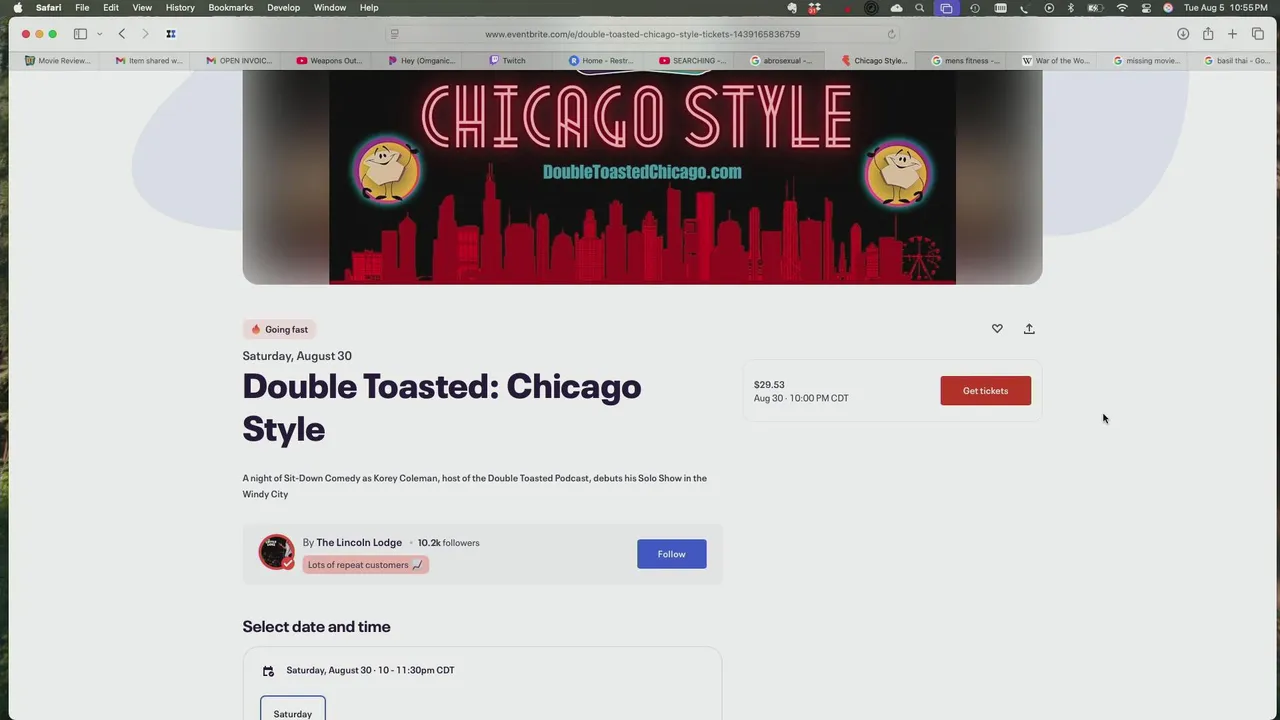Switch to the Twitch tab
Viewport: 1280px width, 720px height.
pyautogui.click(x=507, y=61)
